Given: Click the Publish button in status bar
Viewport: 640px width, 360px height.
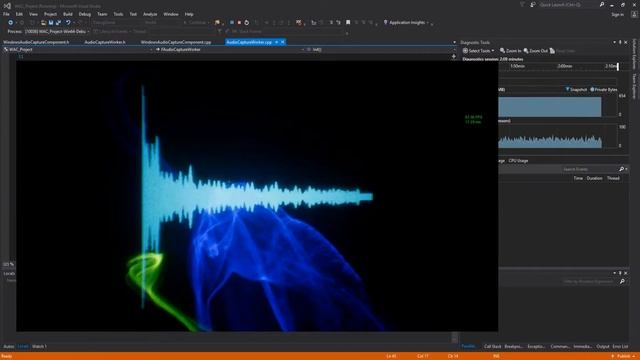Looking at the screenshot, I should click(623, 356).
